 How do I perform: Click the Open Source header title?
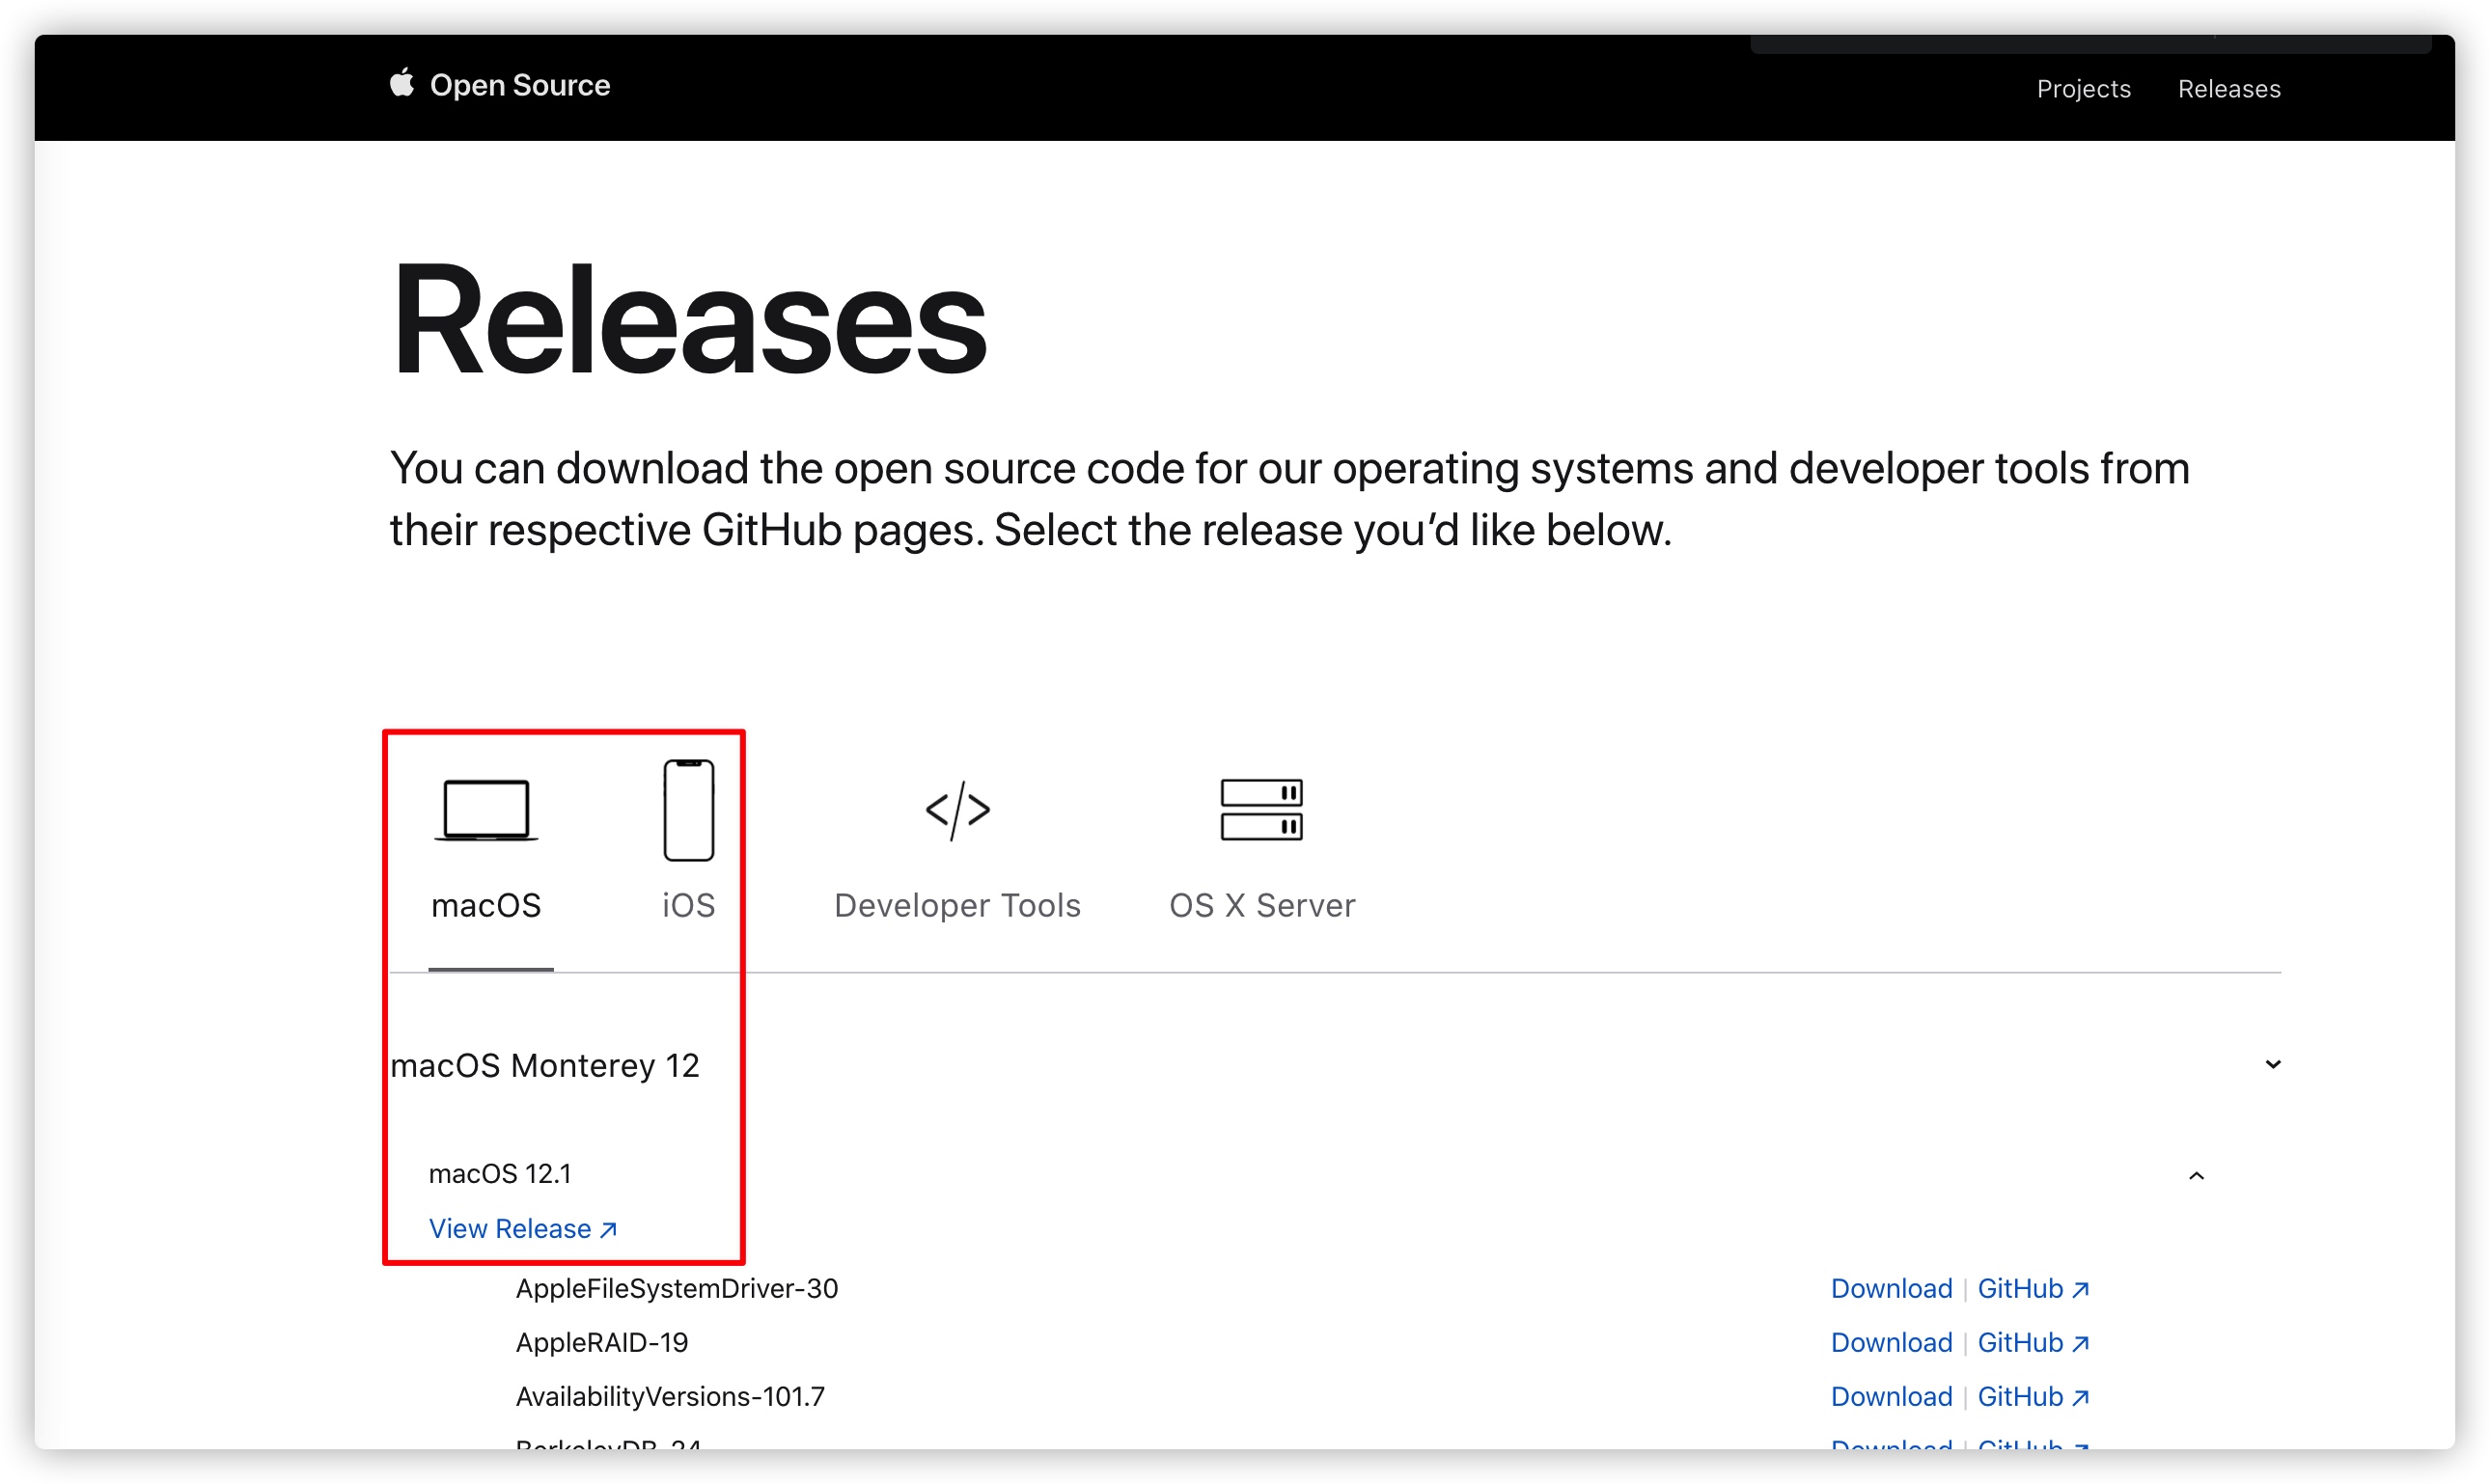click(520, 85)
